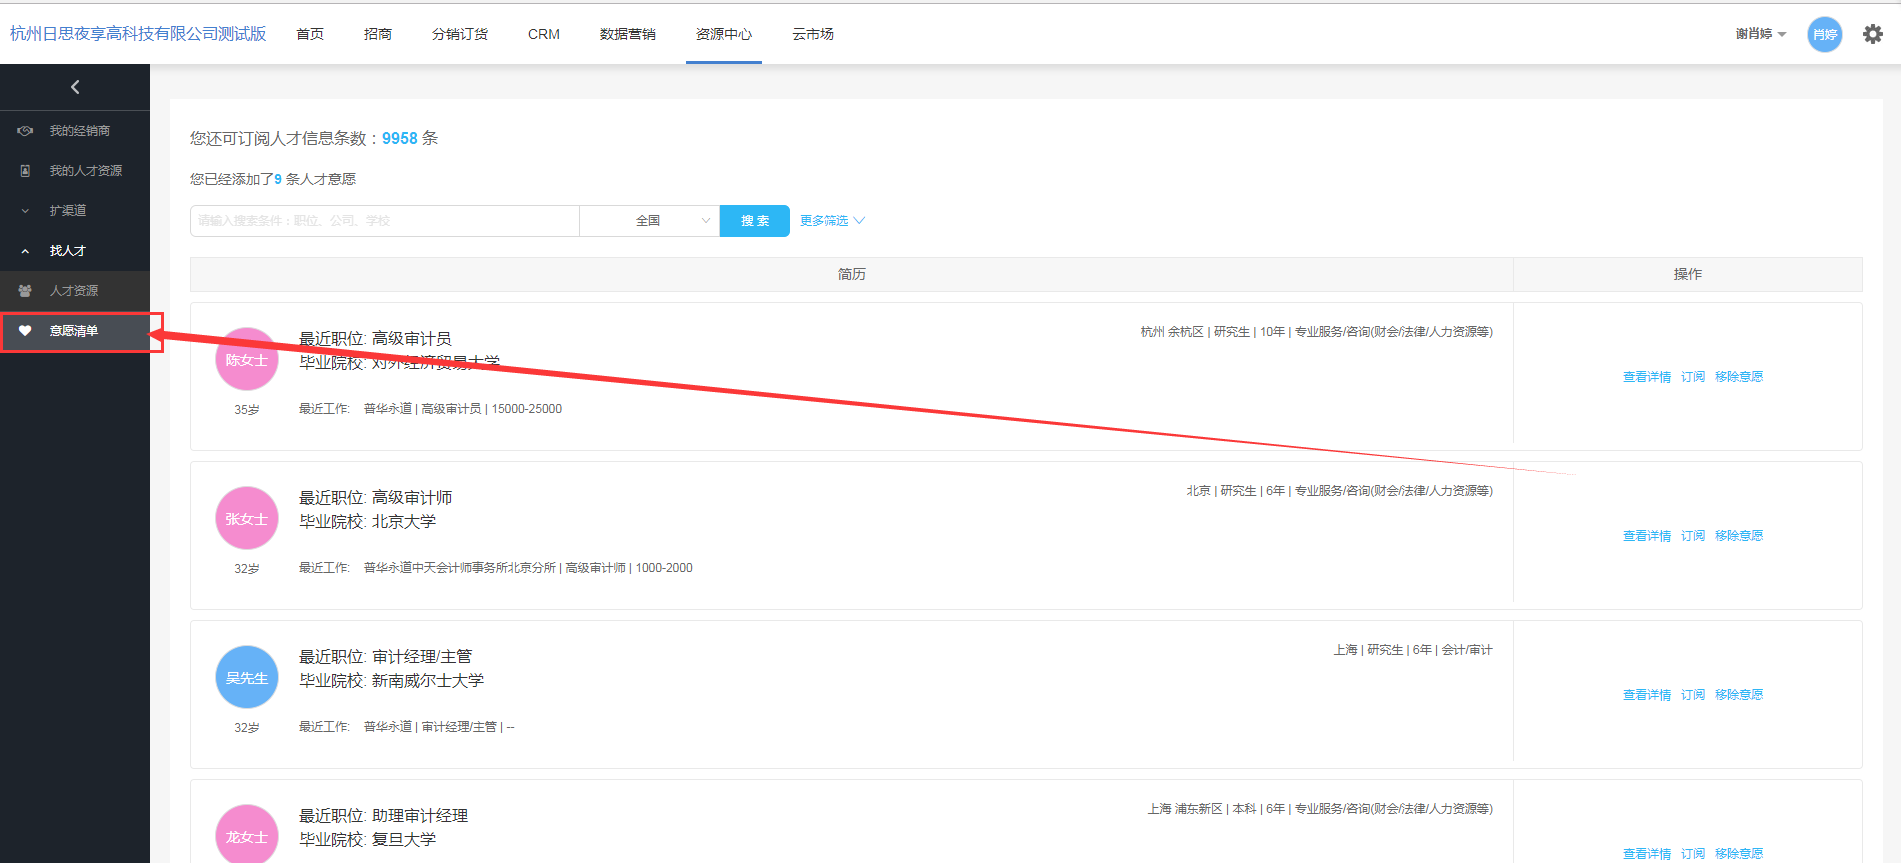Expand the 扩渠道 sidebar section
Viewport: 1901px width, 863px height.
coord(67,211)
